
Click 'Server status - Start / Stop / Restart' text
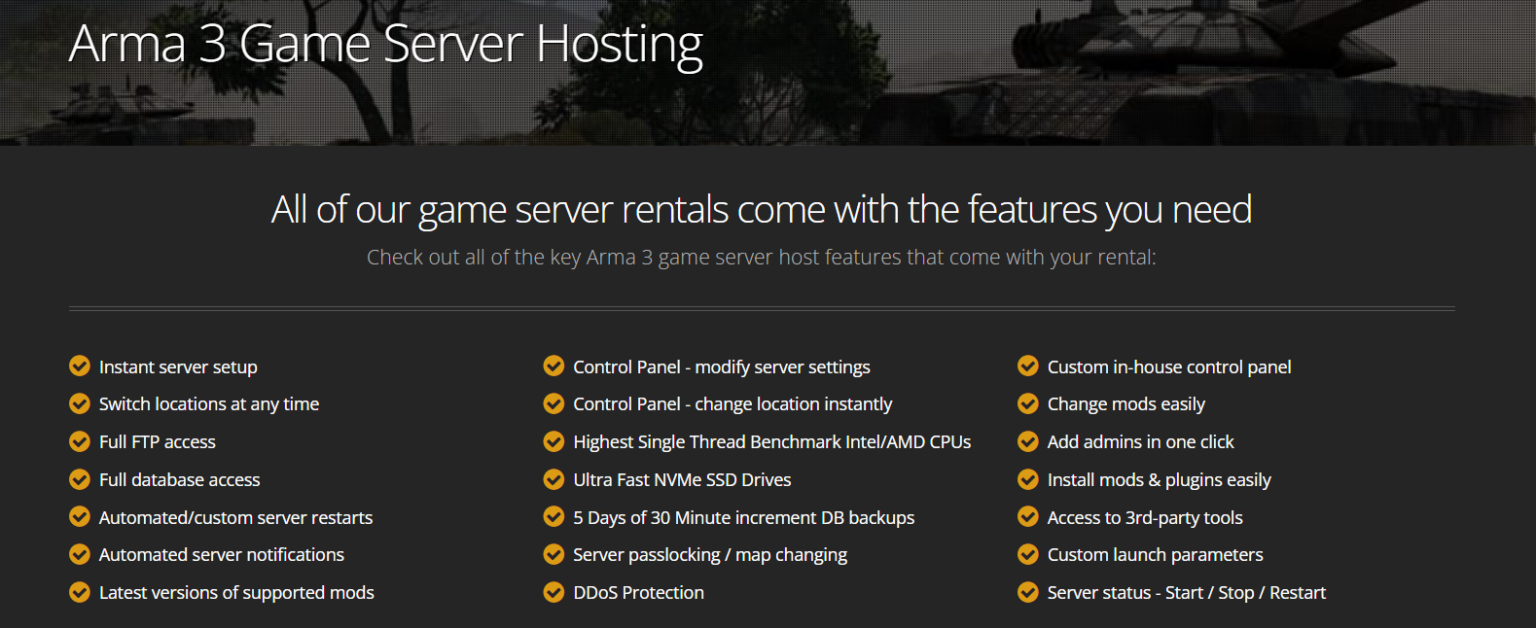pos(1186,593)
